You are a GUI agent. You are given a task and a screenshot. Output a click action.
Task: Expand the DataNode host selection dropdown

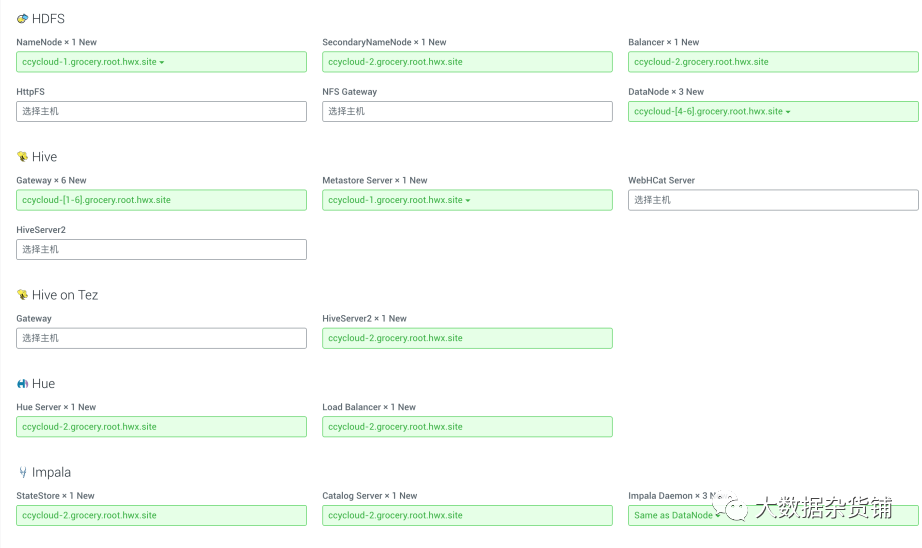[788, 112]
